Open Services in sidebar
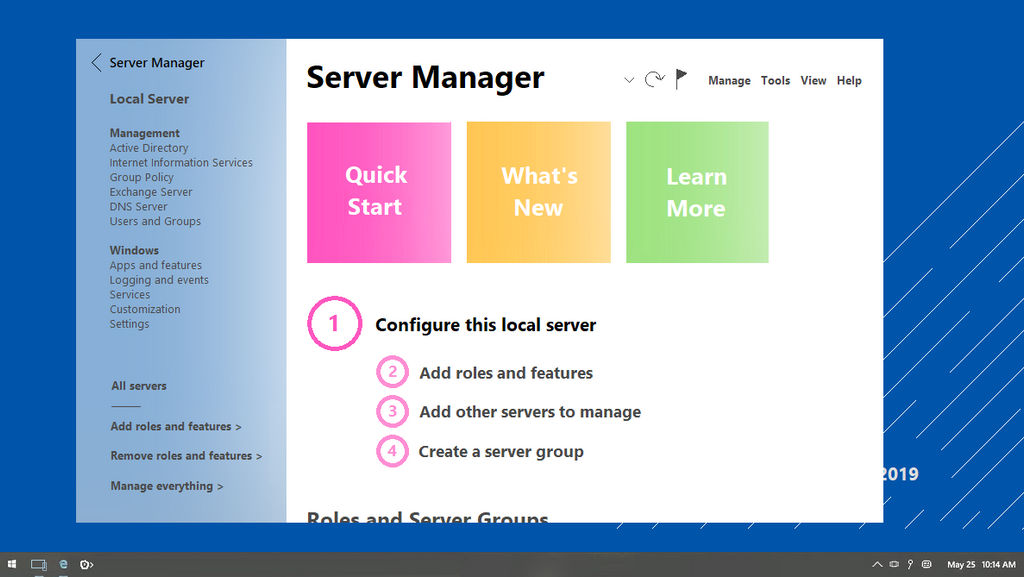 coord(129,294)
